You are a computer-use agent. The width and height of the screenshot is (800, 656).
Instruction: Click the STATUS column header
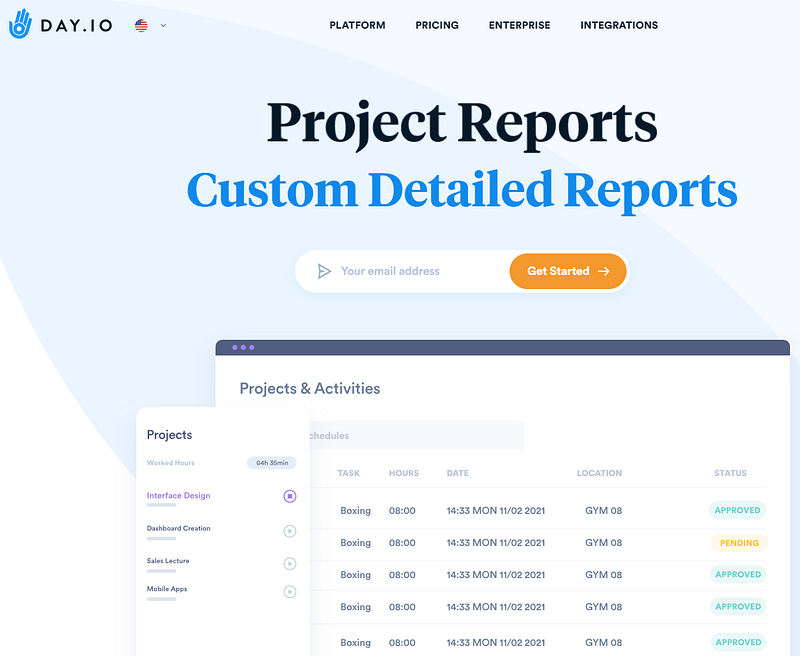click(730, 473)
